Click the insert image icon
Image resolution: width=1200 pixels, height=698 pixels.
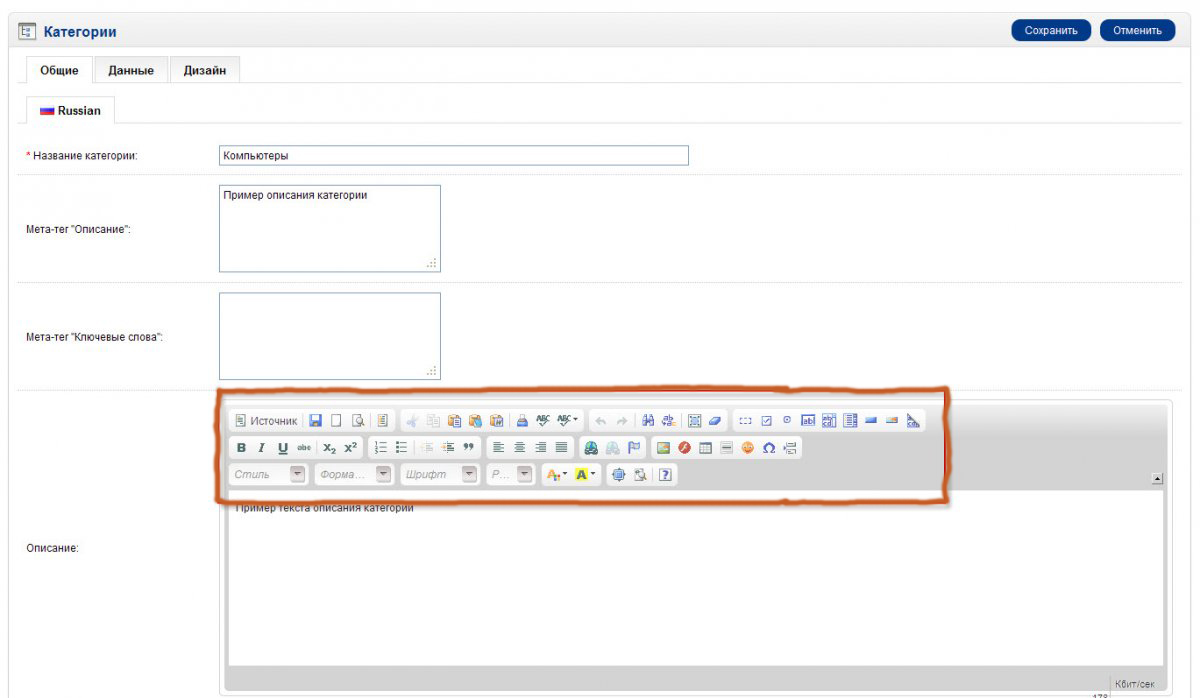[663, 448]
